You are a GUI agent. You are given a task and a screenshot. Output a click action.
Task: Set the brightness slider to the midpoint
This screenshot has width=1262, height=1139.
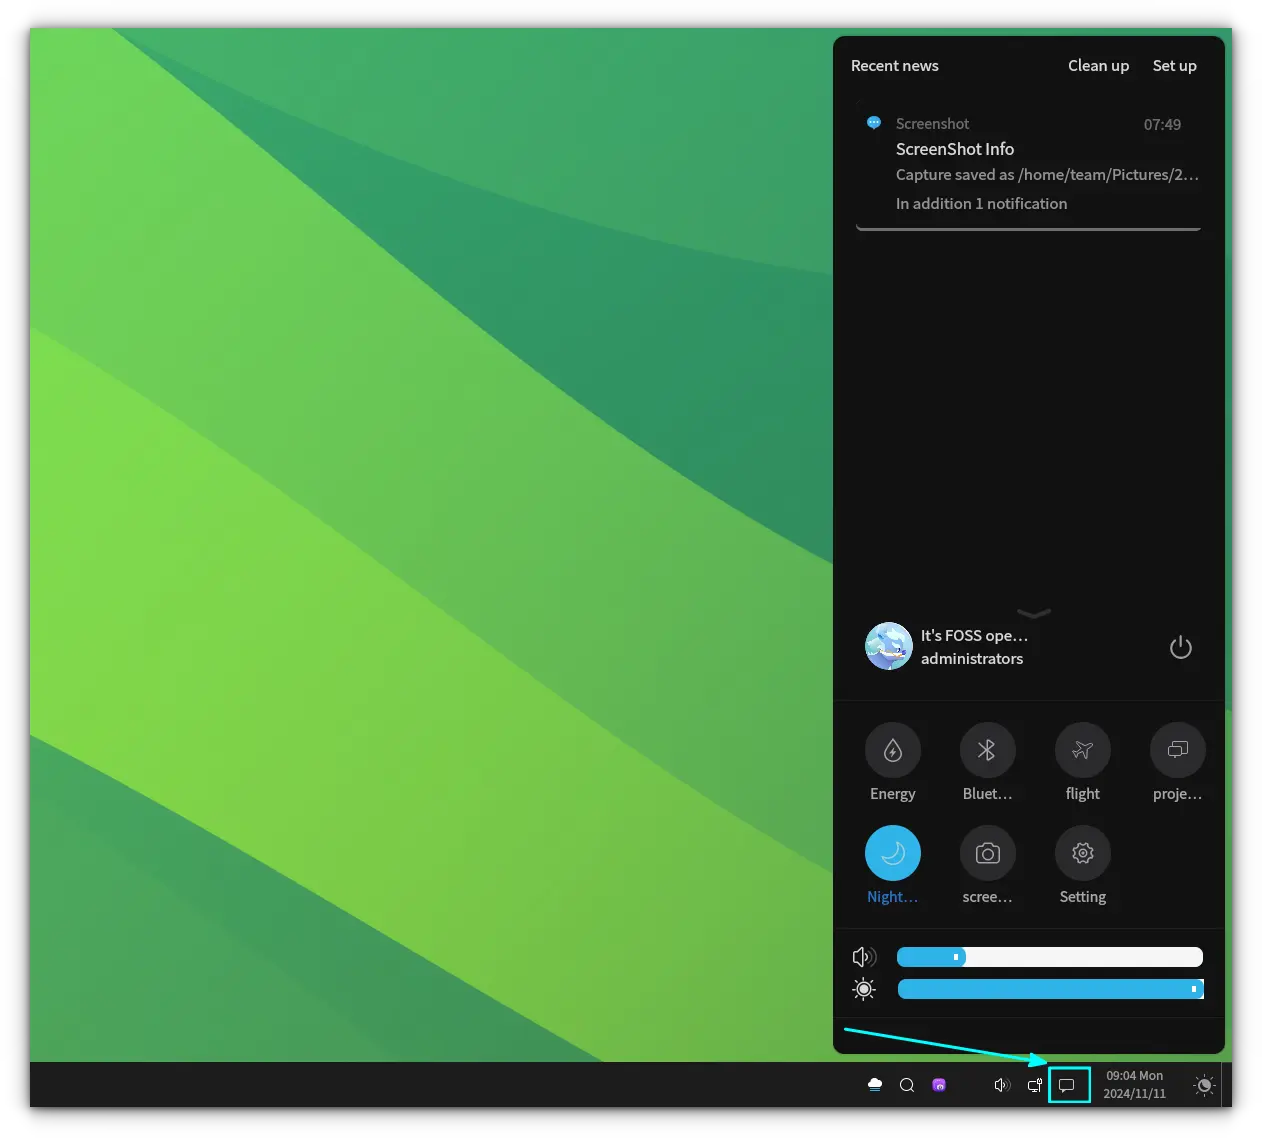[x=1050, y=989]
